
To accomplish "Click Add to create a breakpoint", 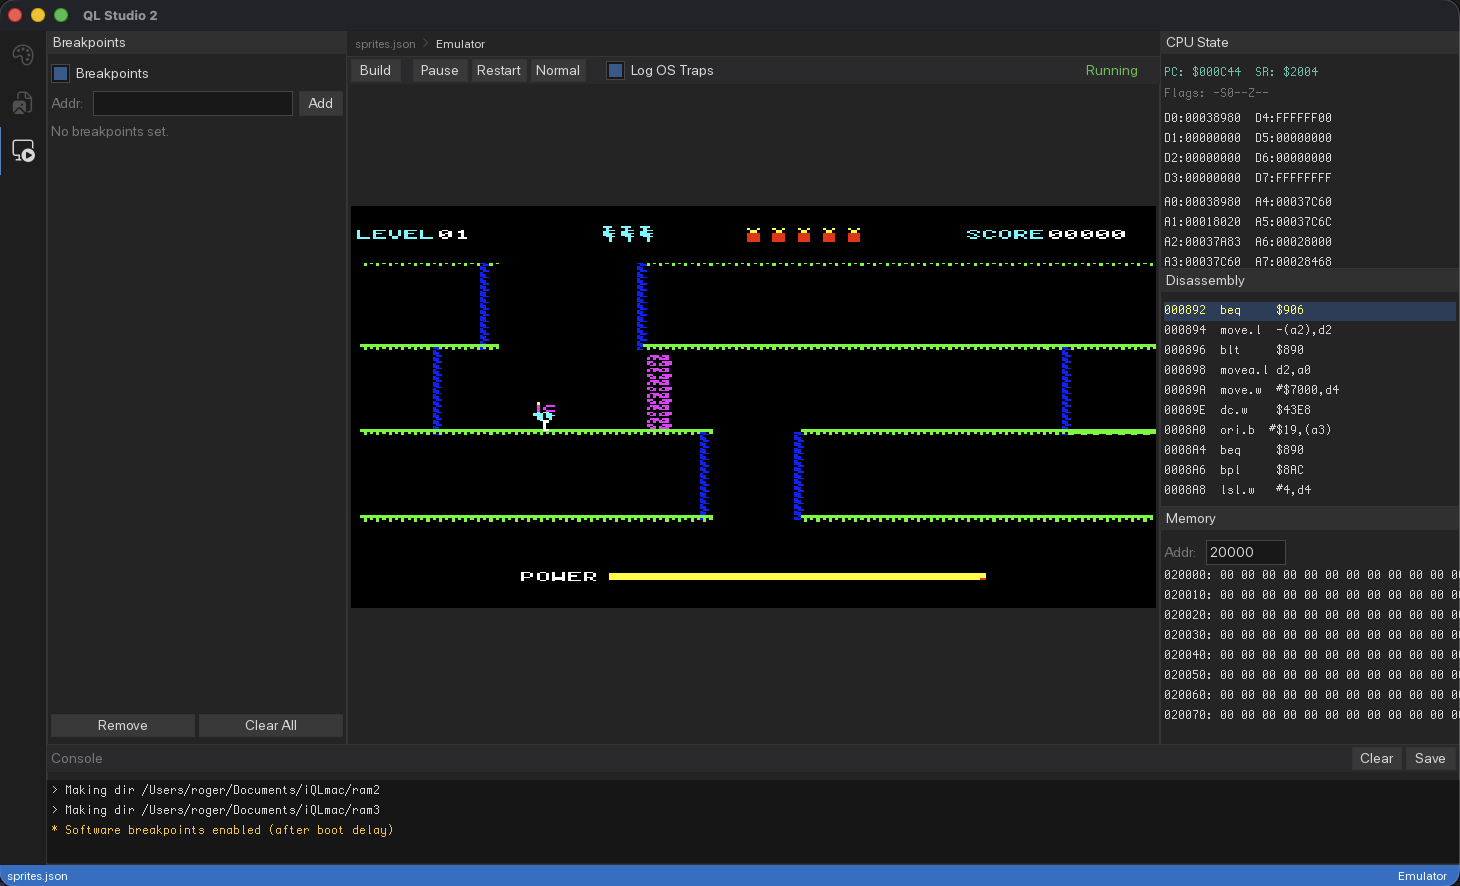I will [x=320, y=103].
